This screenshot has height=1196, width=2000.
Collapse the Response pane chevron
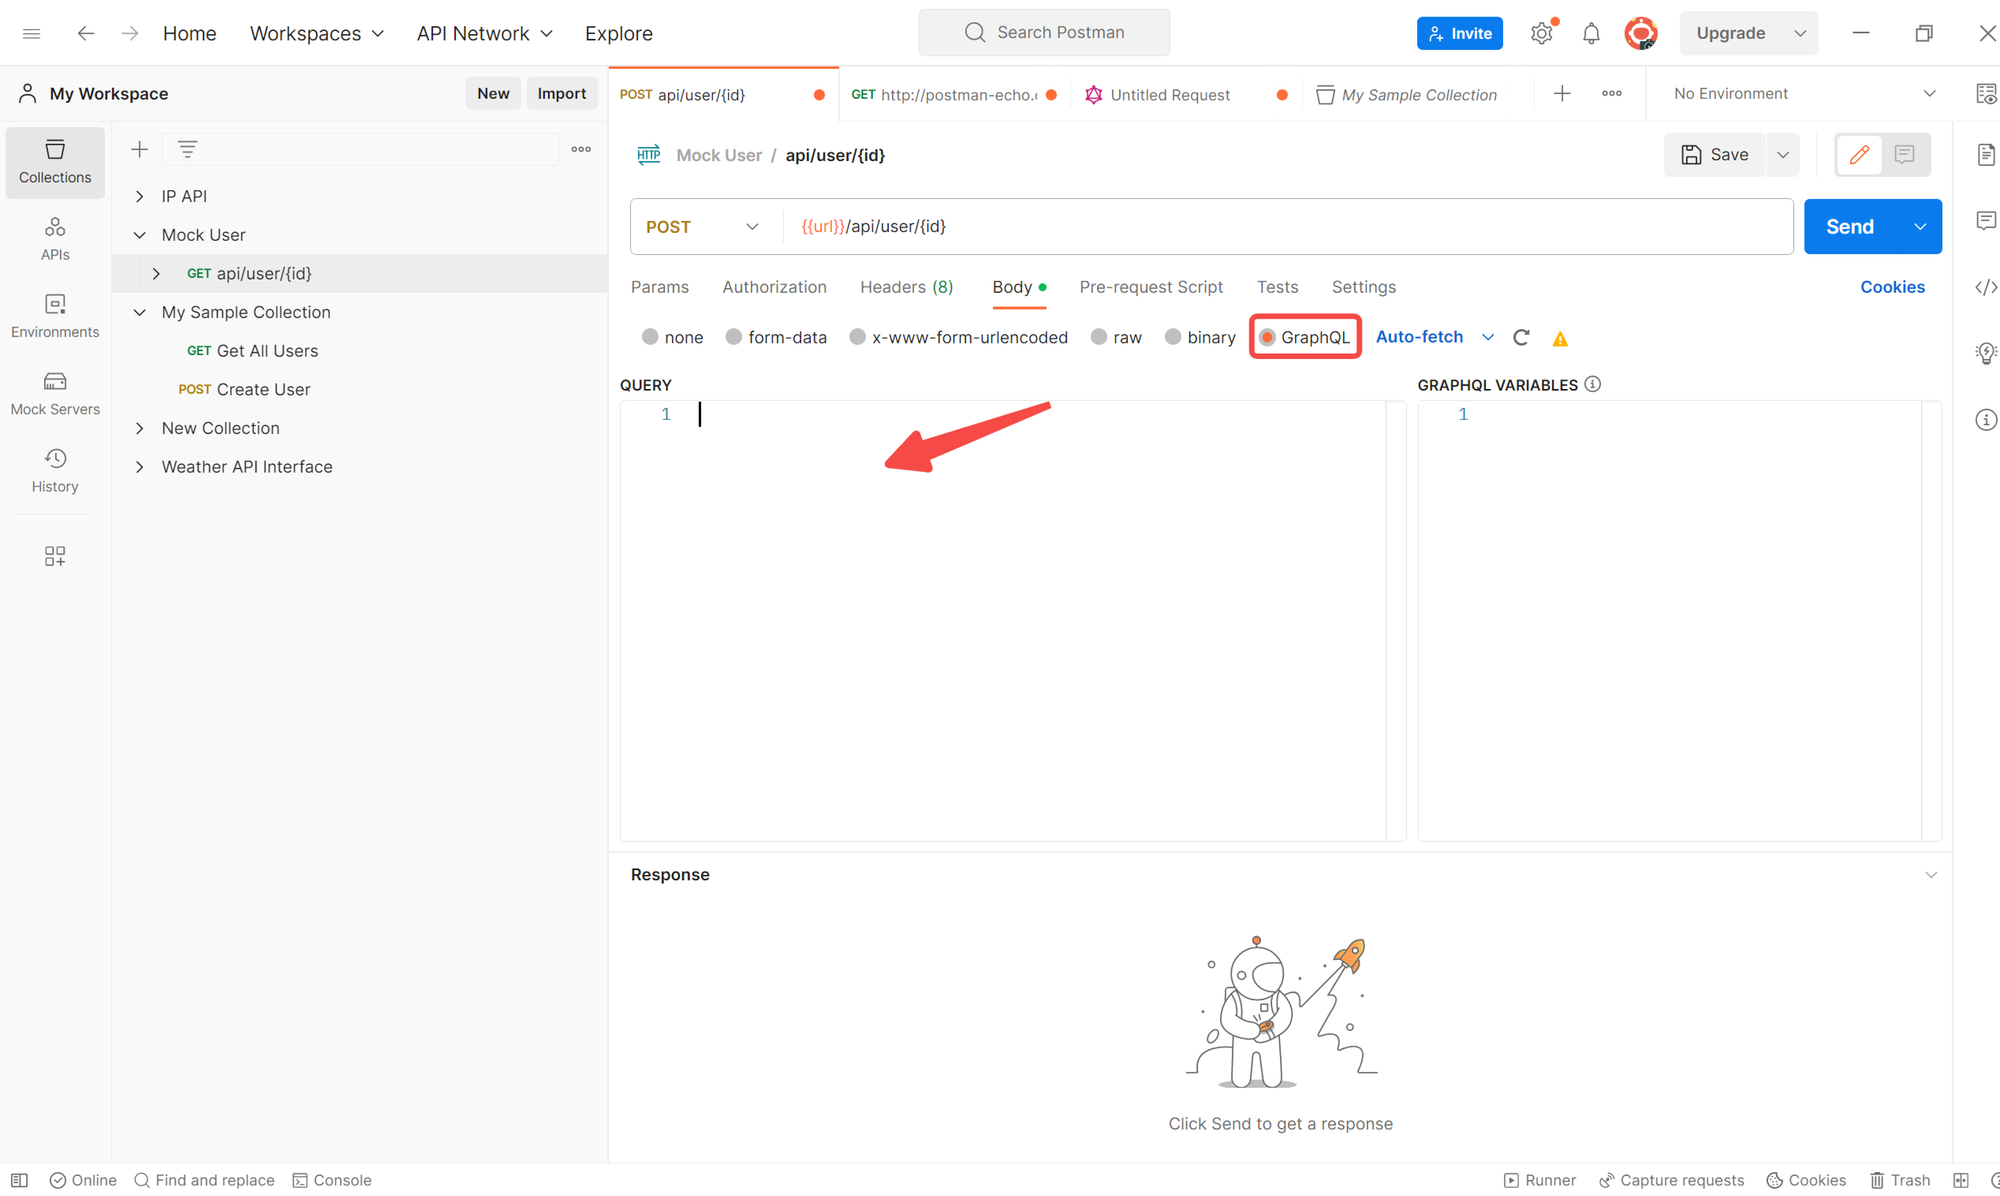pyautogui.click(x=1931, y=875)
